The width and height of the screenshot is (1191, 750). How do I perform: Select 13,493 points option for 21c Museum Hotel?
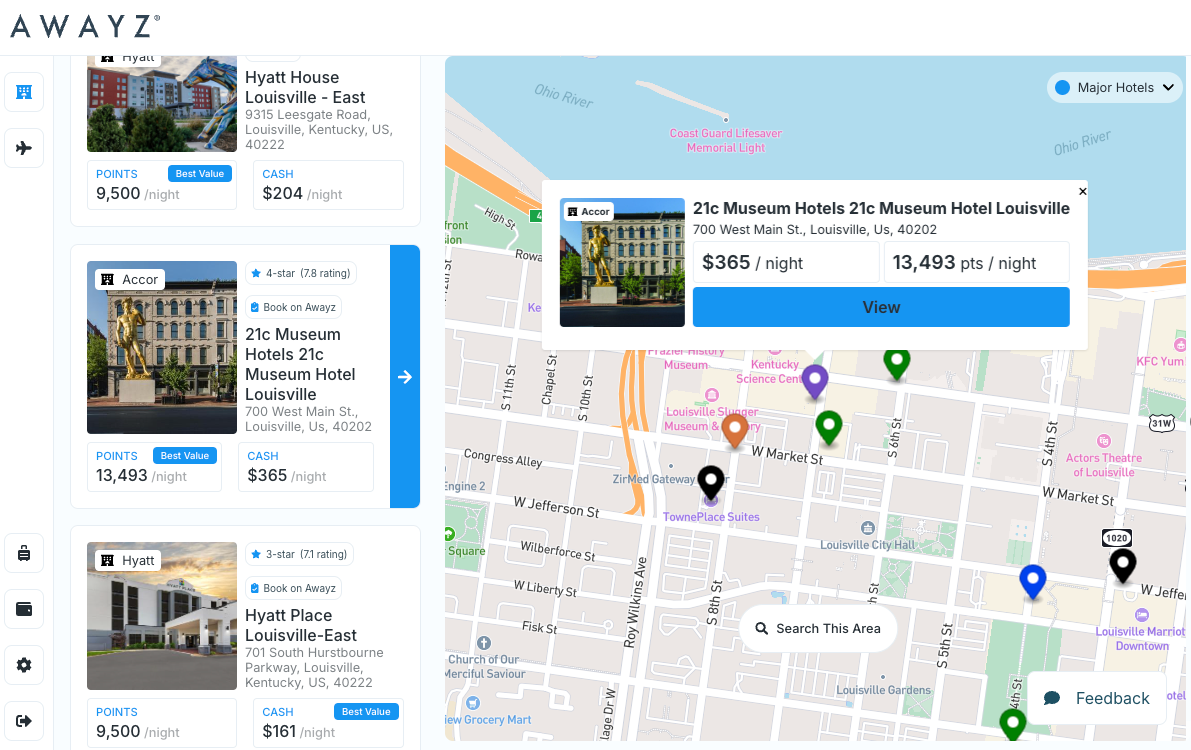(154, 467)
